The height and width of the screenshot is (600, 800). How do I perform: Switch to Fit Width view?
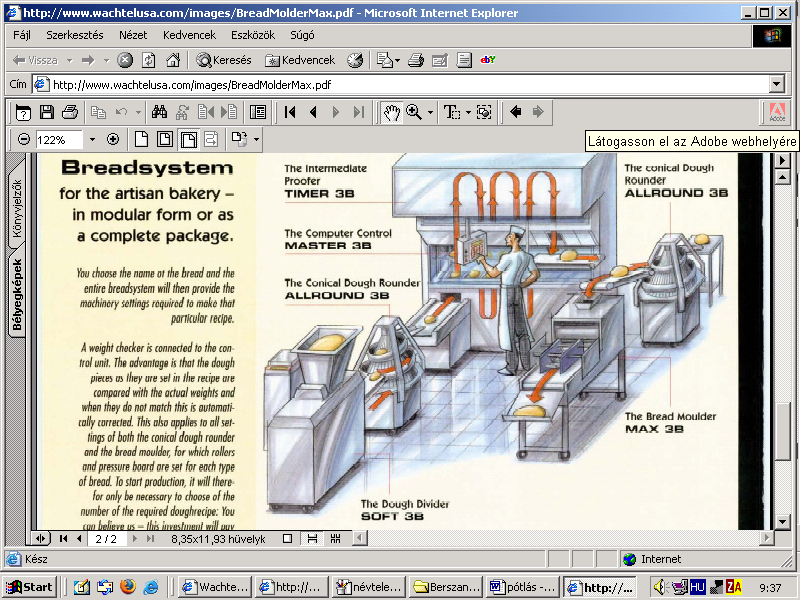pyautogui.click(x=188, y=139)
